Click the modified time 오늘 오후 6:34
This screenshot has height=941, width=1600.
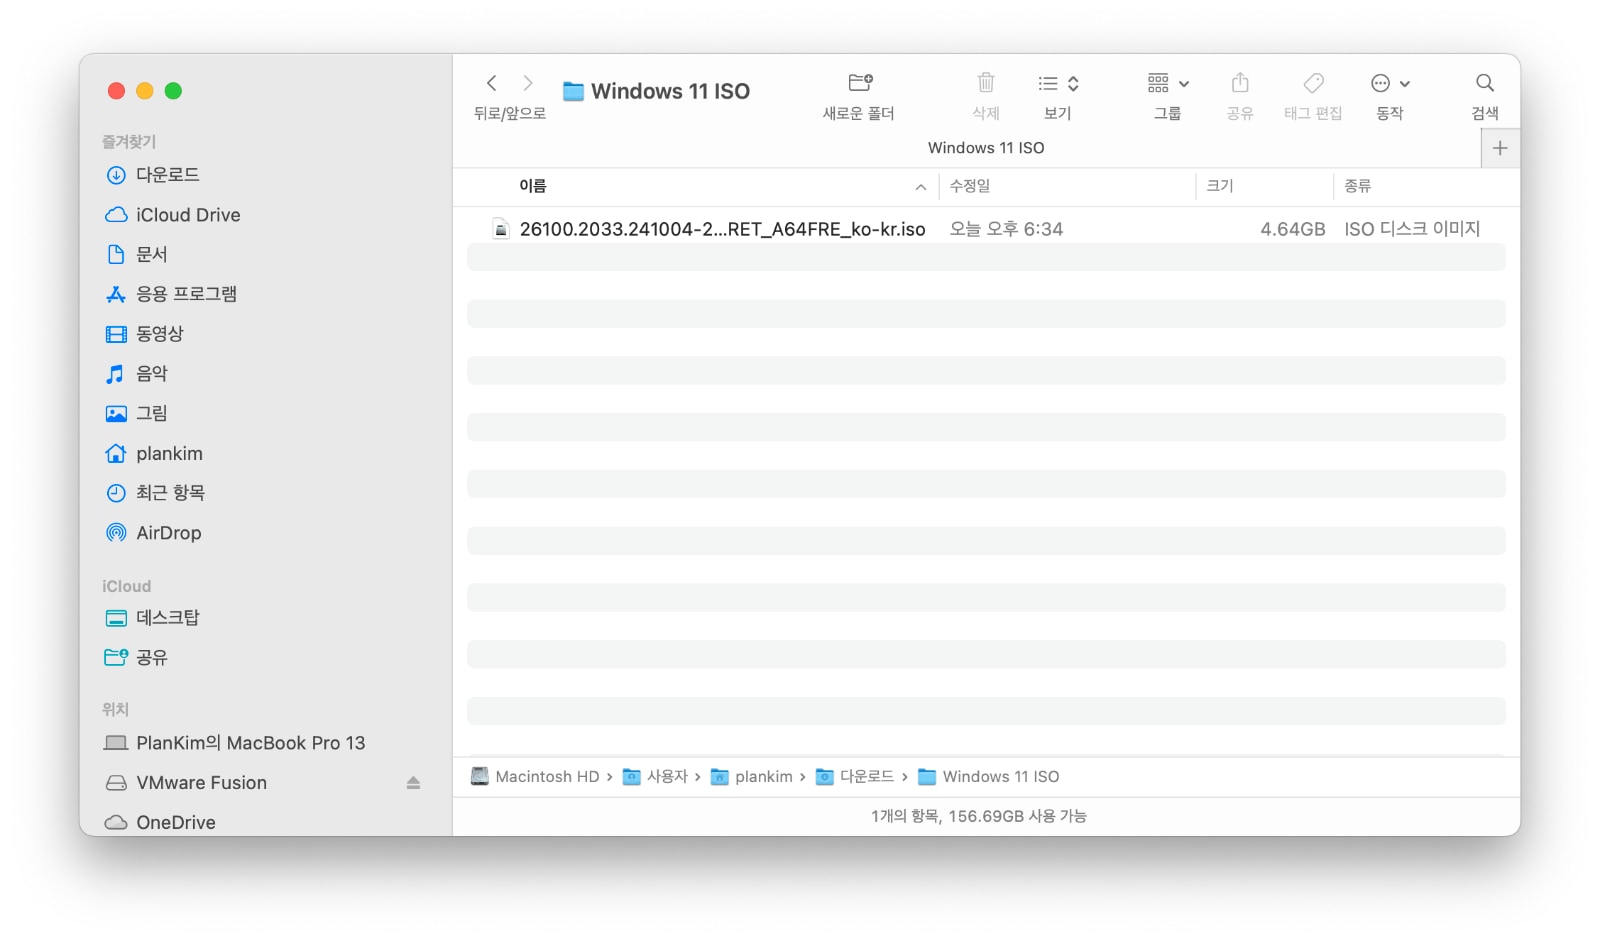(x=1006, y=229)
